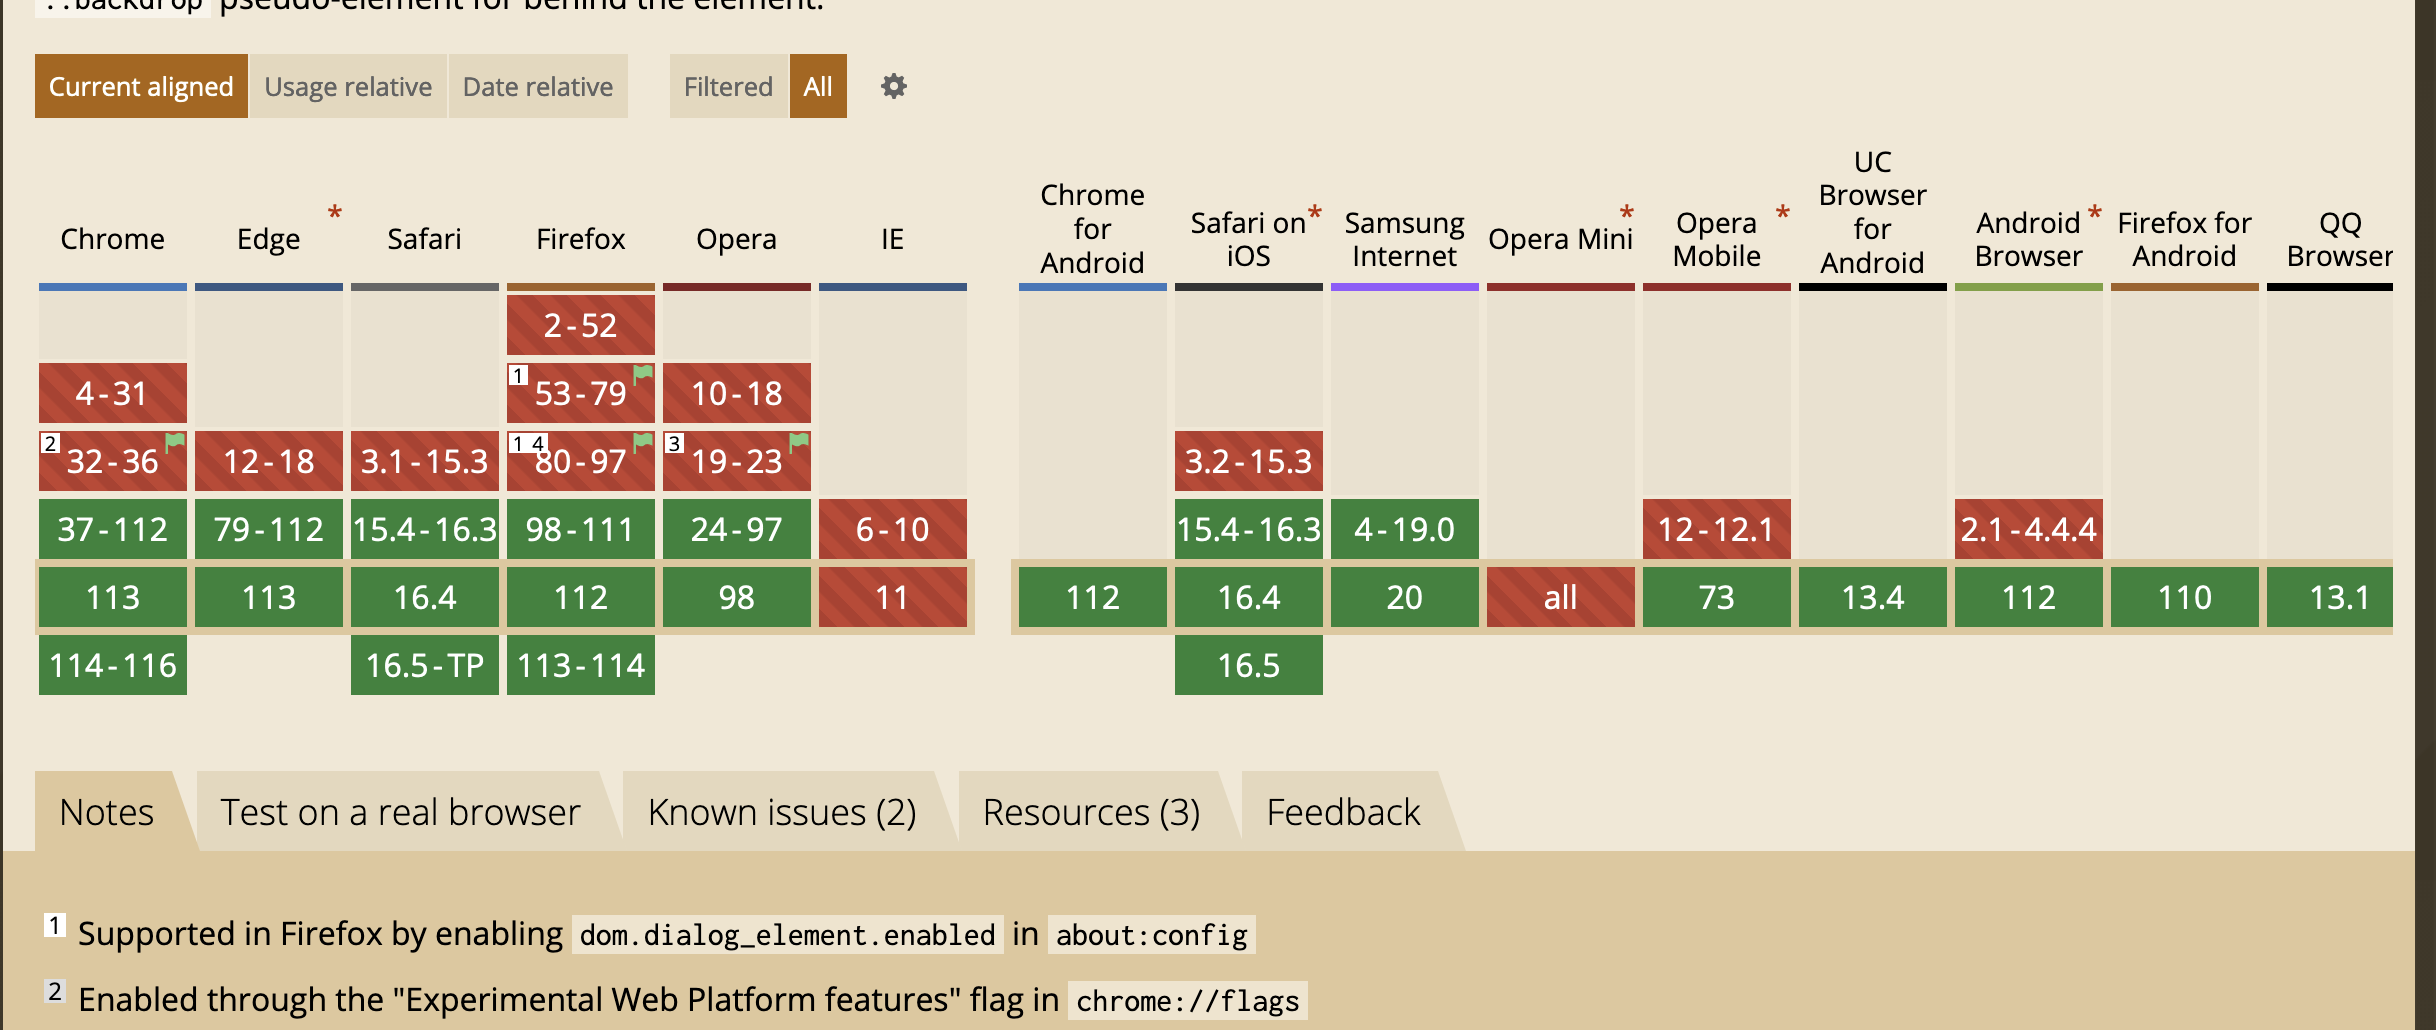Open the Known issues (2) tab

[x=782, y=811]
